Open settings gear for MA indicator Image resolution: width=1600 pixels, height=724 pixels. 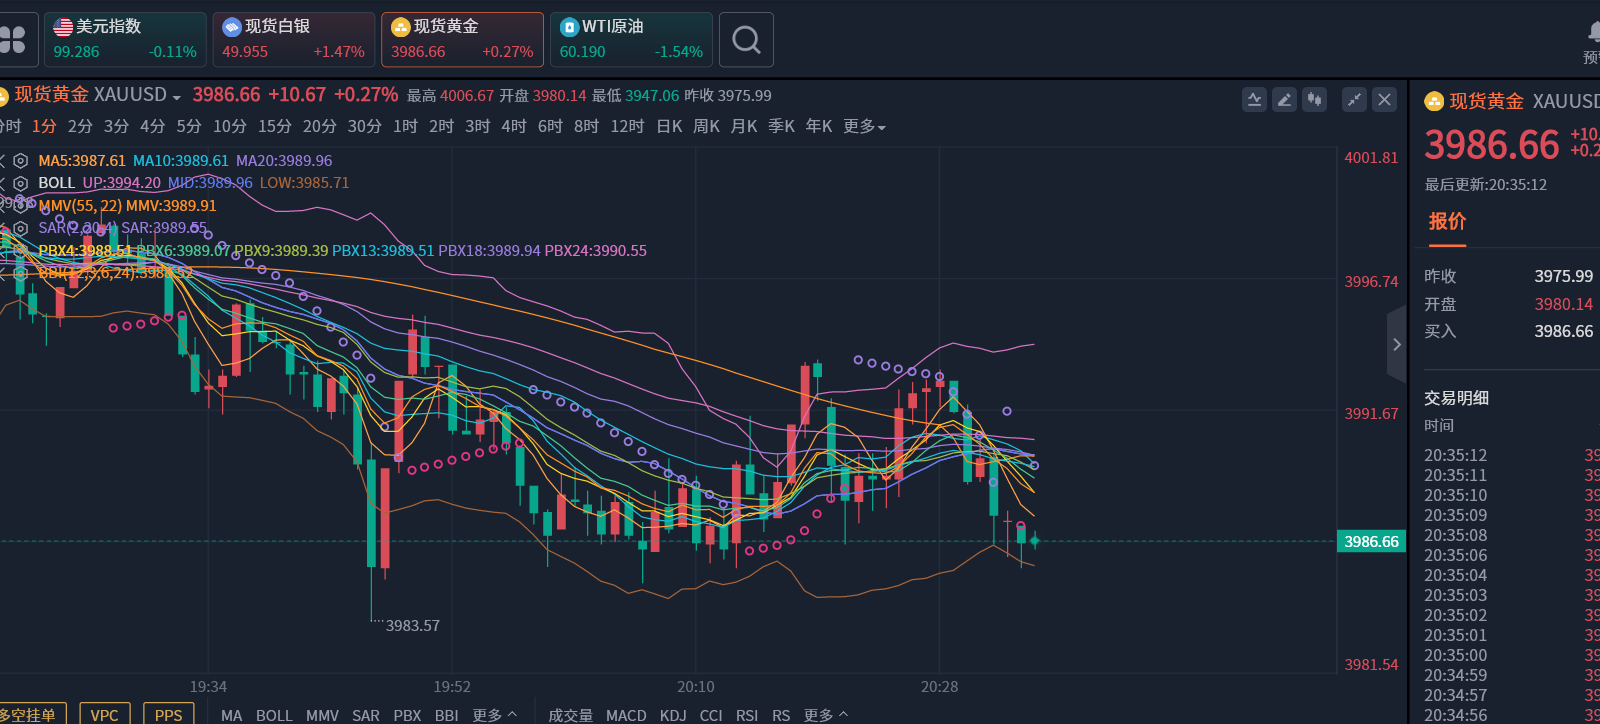click(20, 161)
